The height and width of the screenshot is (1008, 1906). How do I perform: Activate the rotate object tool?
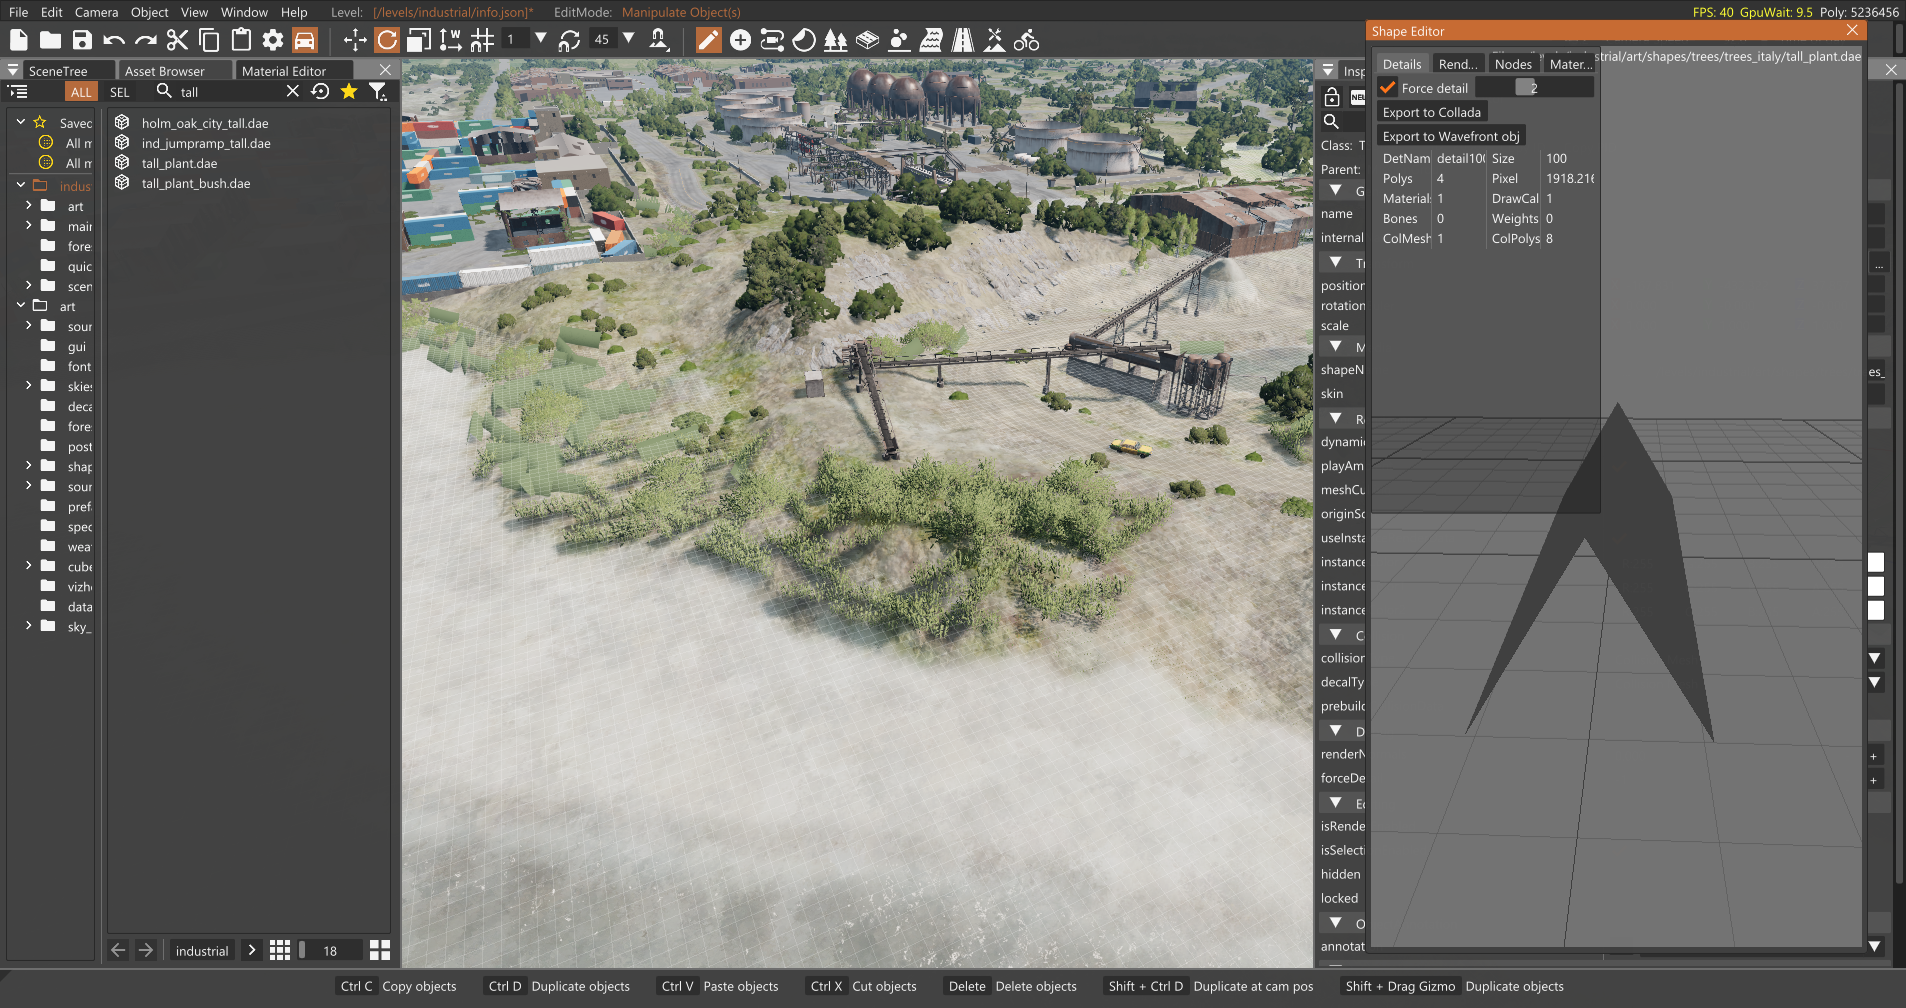(387, 40)
